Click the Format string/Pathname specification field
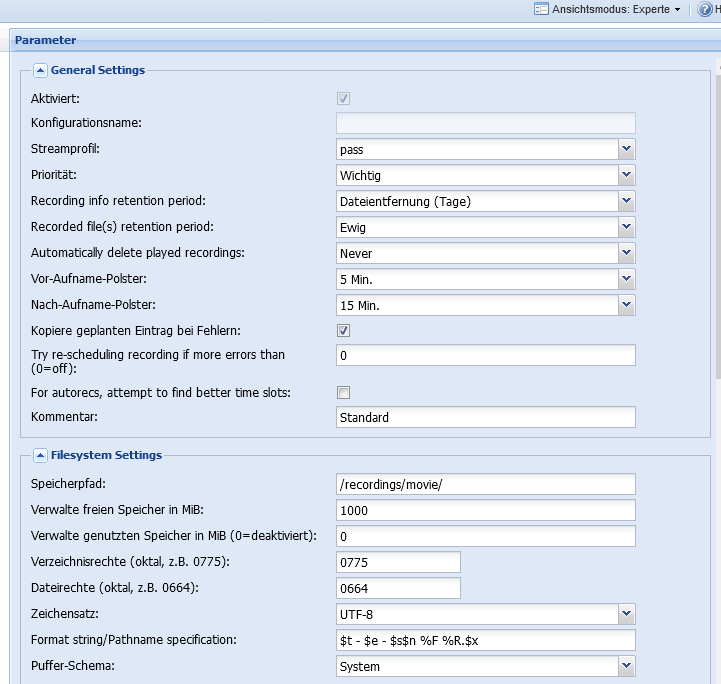Viewport: 721px width, 684px height. (x=486, y=640)
